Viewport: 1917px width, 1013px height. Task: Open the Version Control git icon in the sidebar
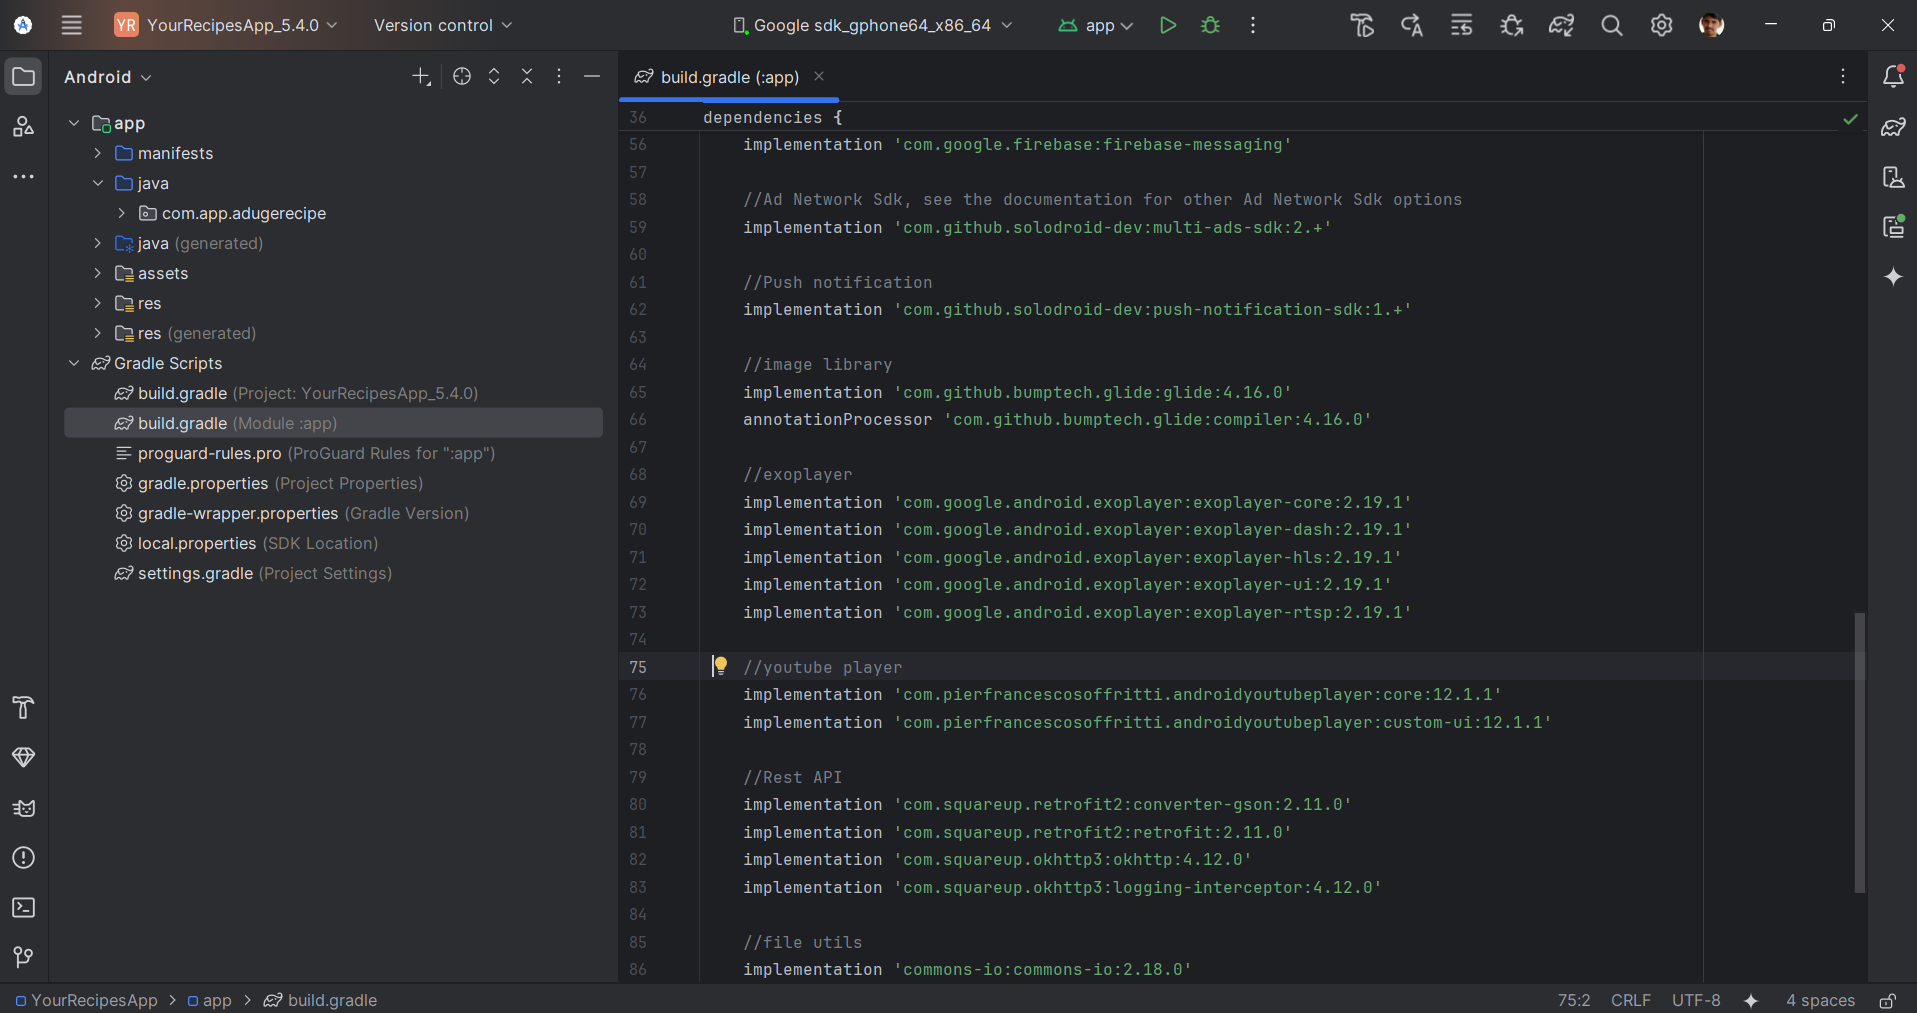(x=23, y=958)
